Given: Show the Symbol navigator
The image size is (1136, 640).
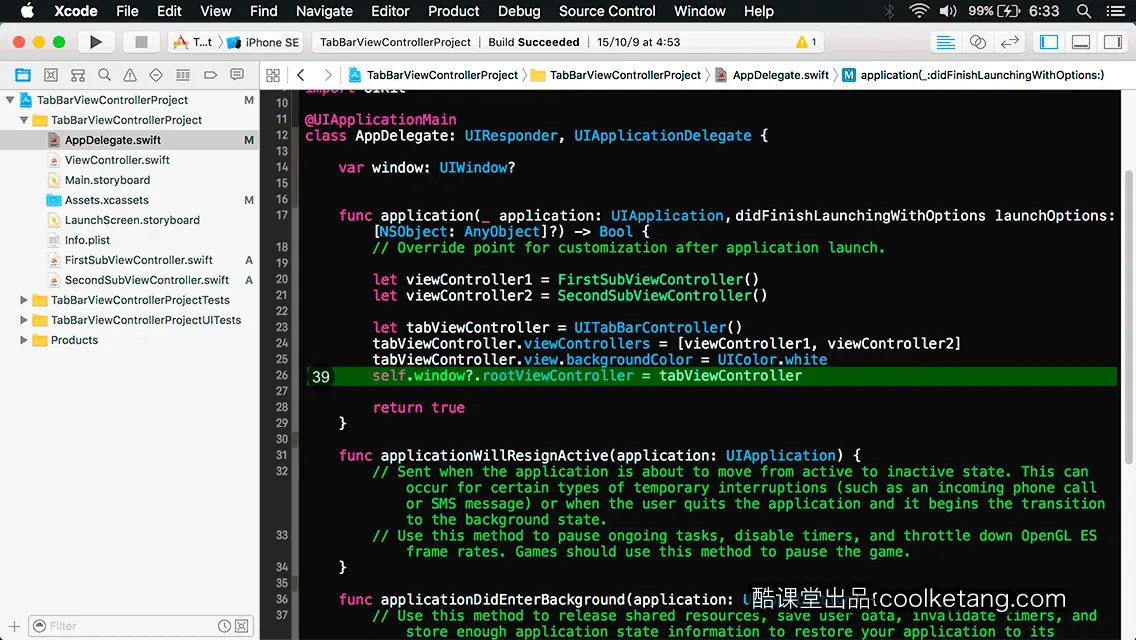Looking at the screenshot, I should pyautogui.click(x=51, y=75).
